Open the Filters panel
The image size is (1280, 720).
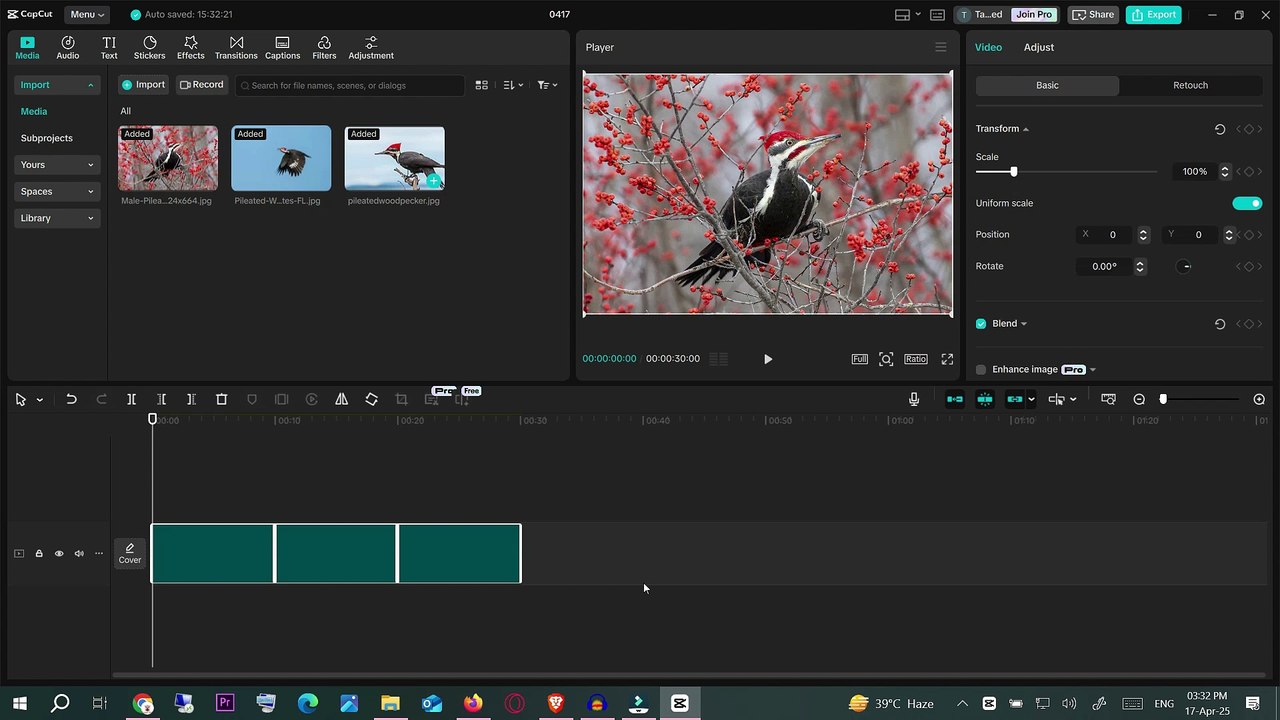pyautogui.click(x=324, y=47)
